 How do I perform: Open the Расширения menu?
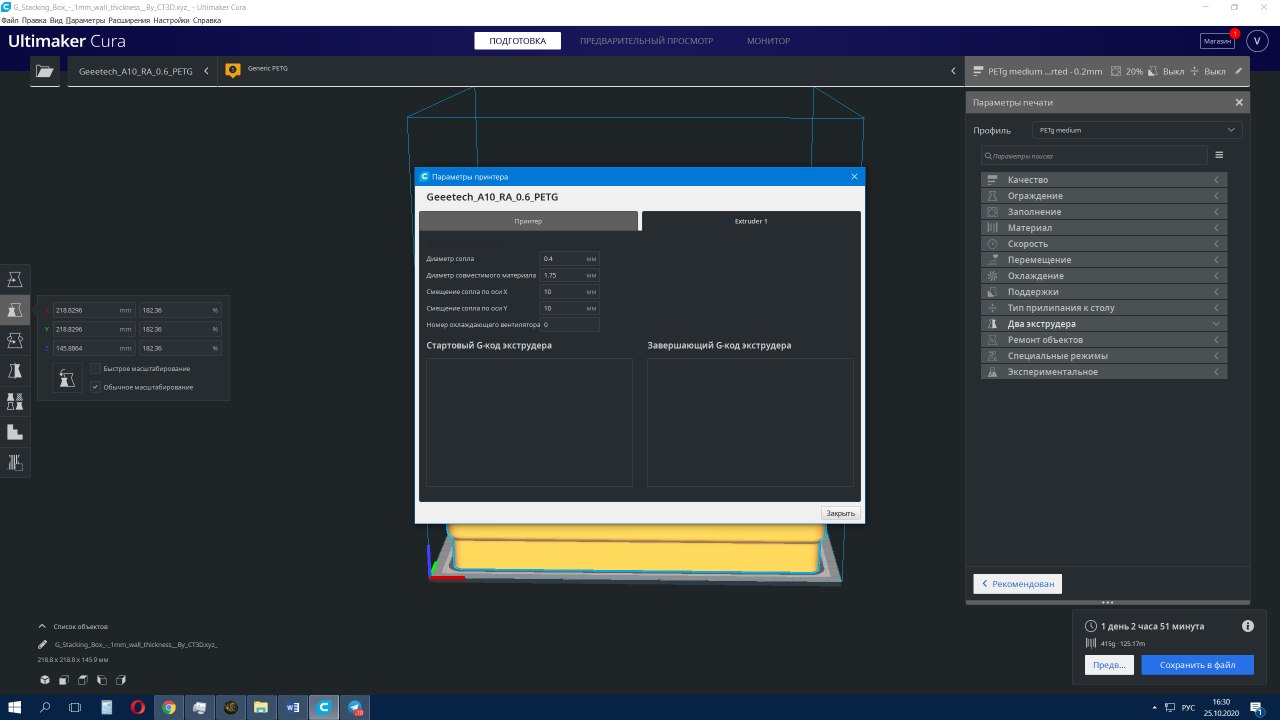click(x=129, y=20)
